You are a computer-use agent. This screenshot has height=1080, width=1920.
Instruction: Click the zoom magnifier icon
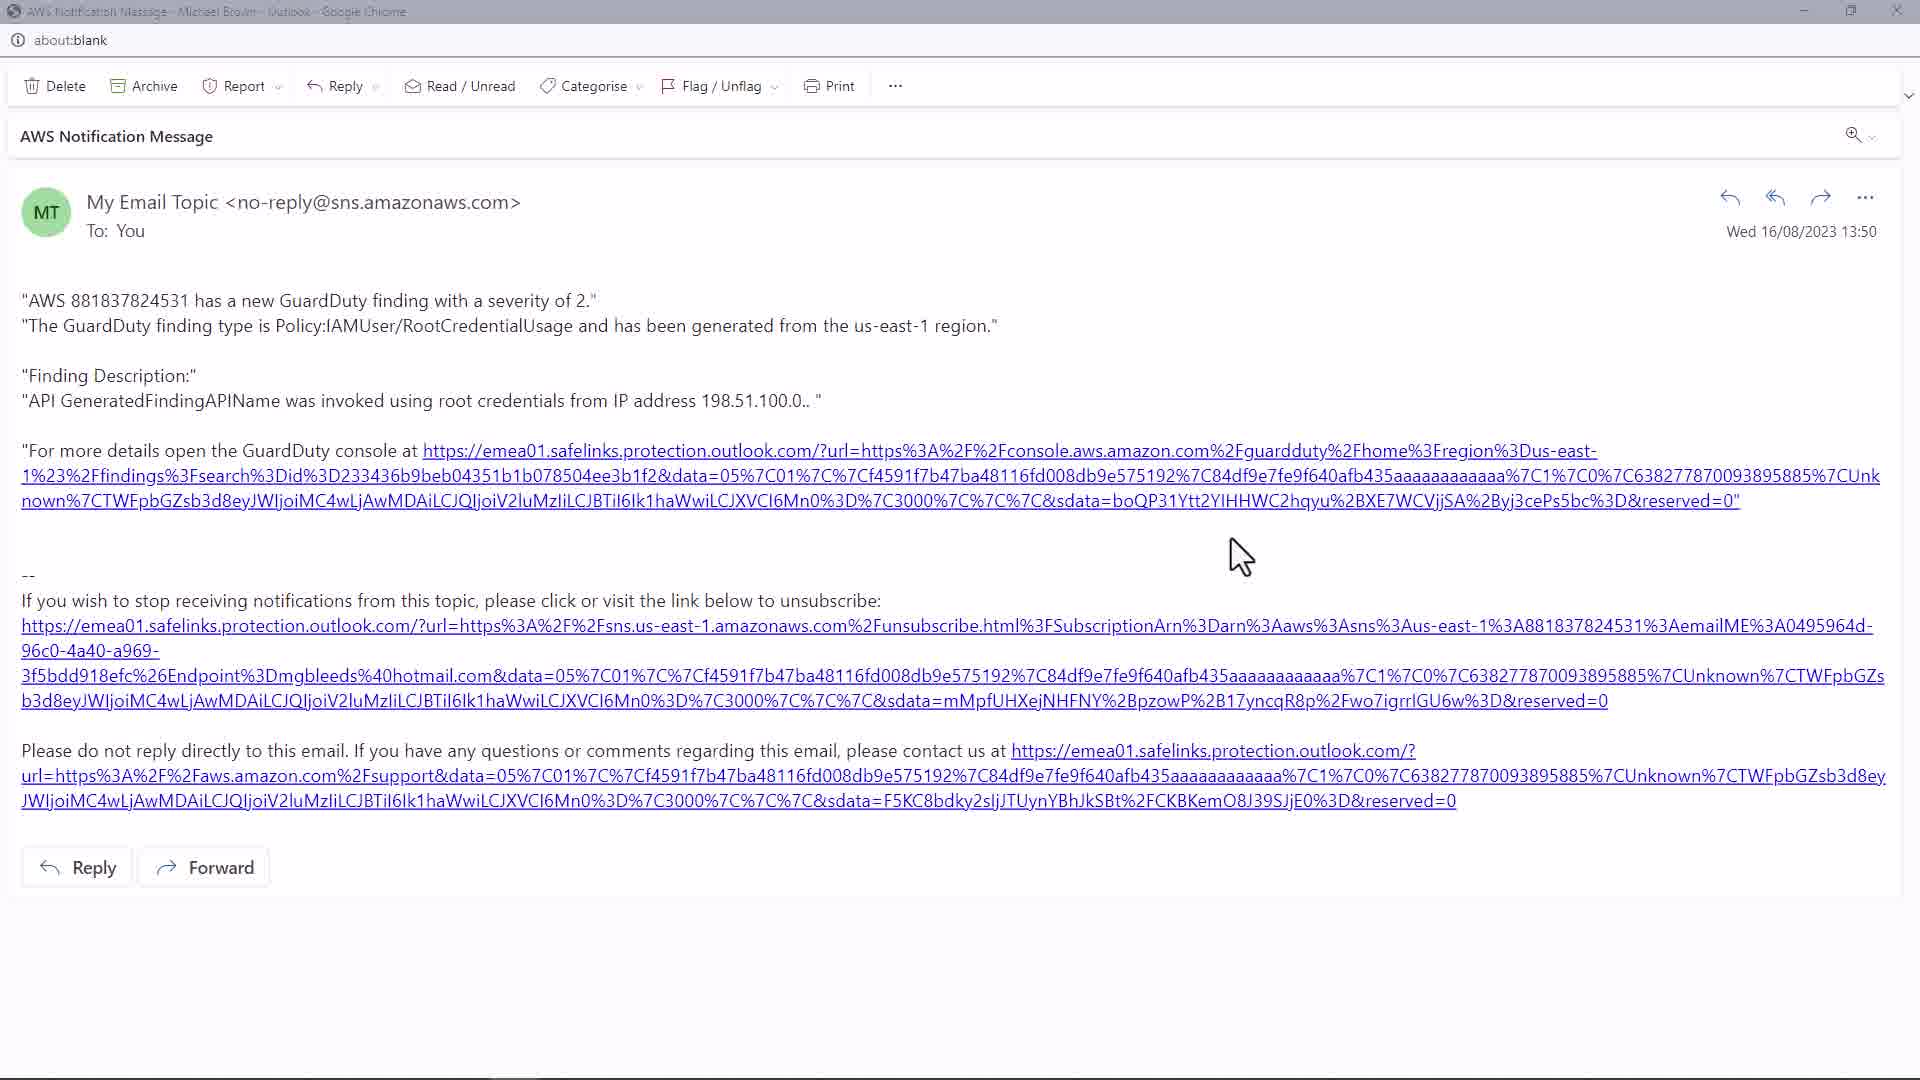point(1853,135)
